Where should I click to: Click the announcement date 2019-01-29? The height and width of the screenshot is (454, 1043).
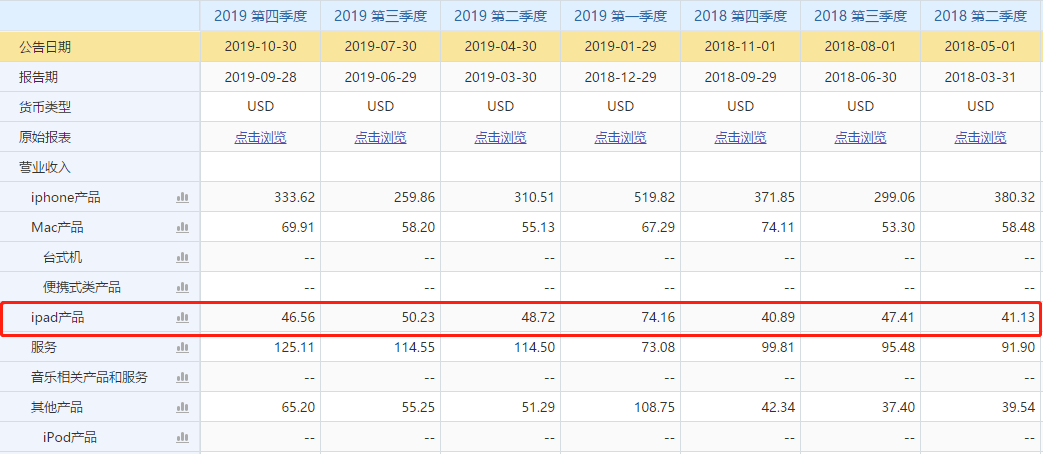[621, 47]
